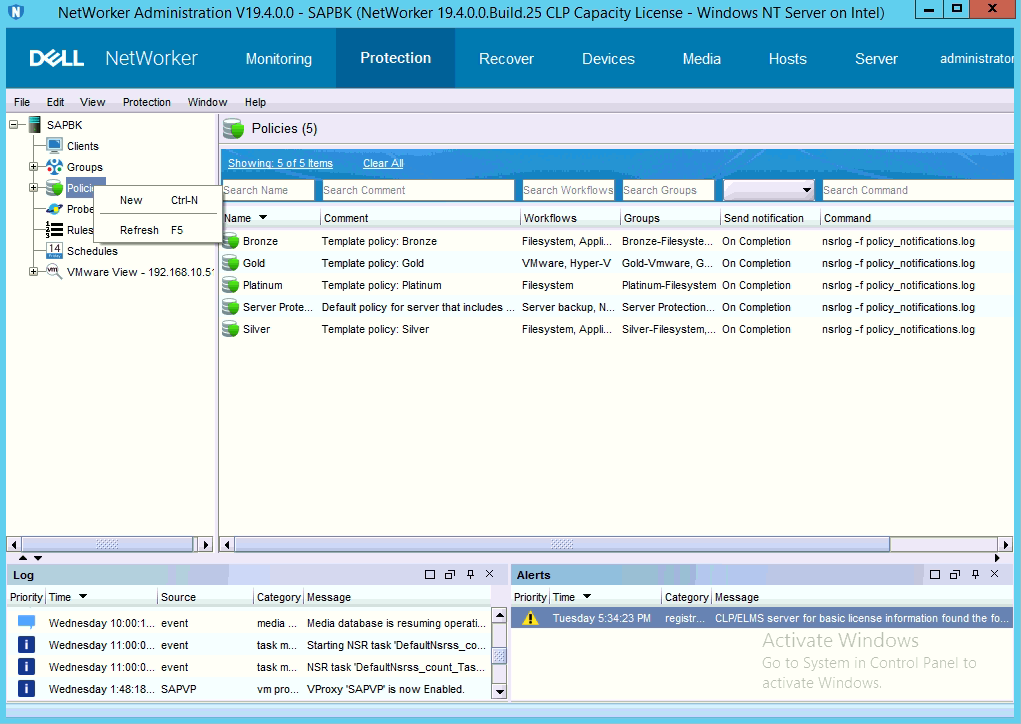Viewport: 1021px width, 724px height.
Task: Expand the Groups tree node
Action: [34, 167]
